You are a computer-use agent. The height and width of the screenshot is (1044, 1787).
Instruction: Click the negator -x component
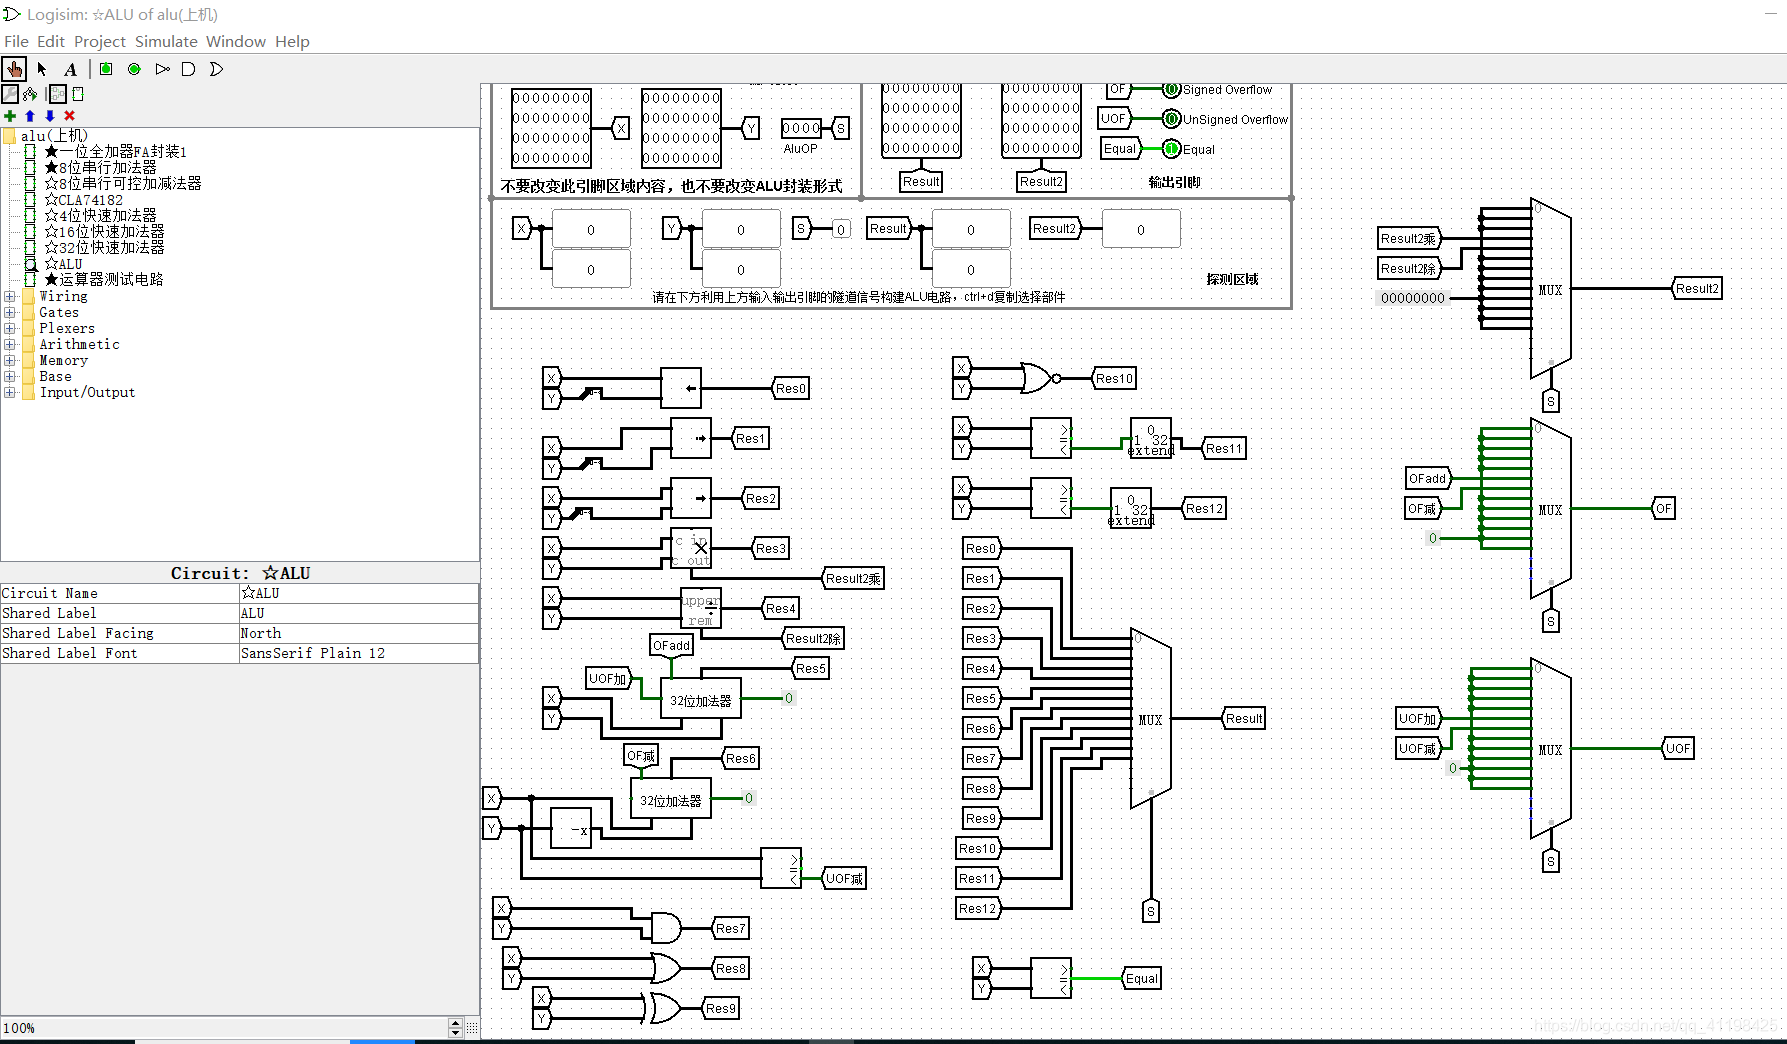(571, 828)
